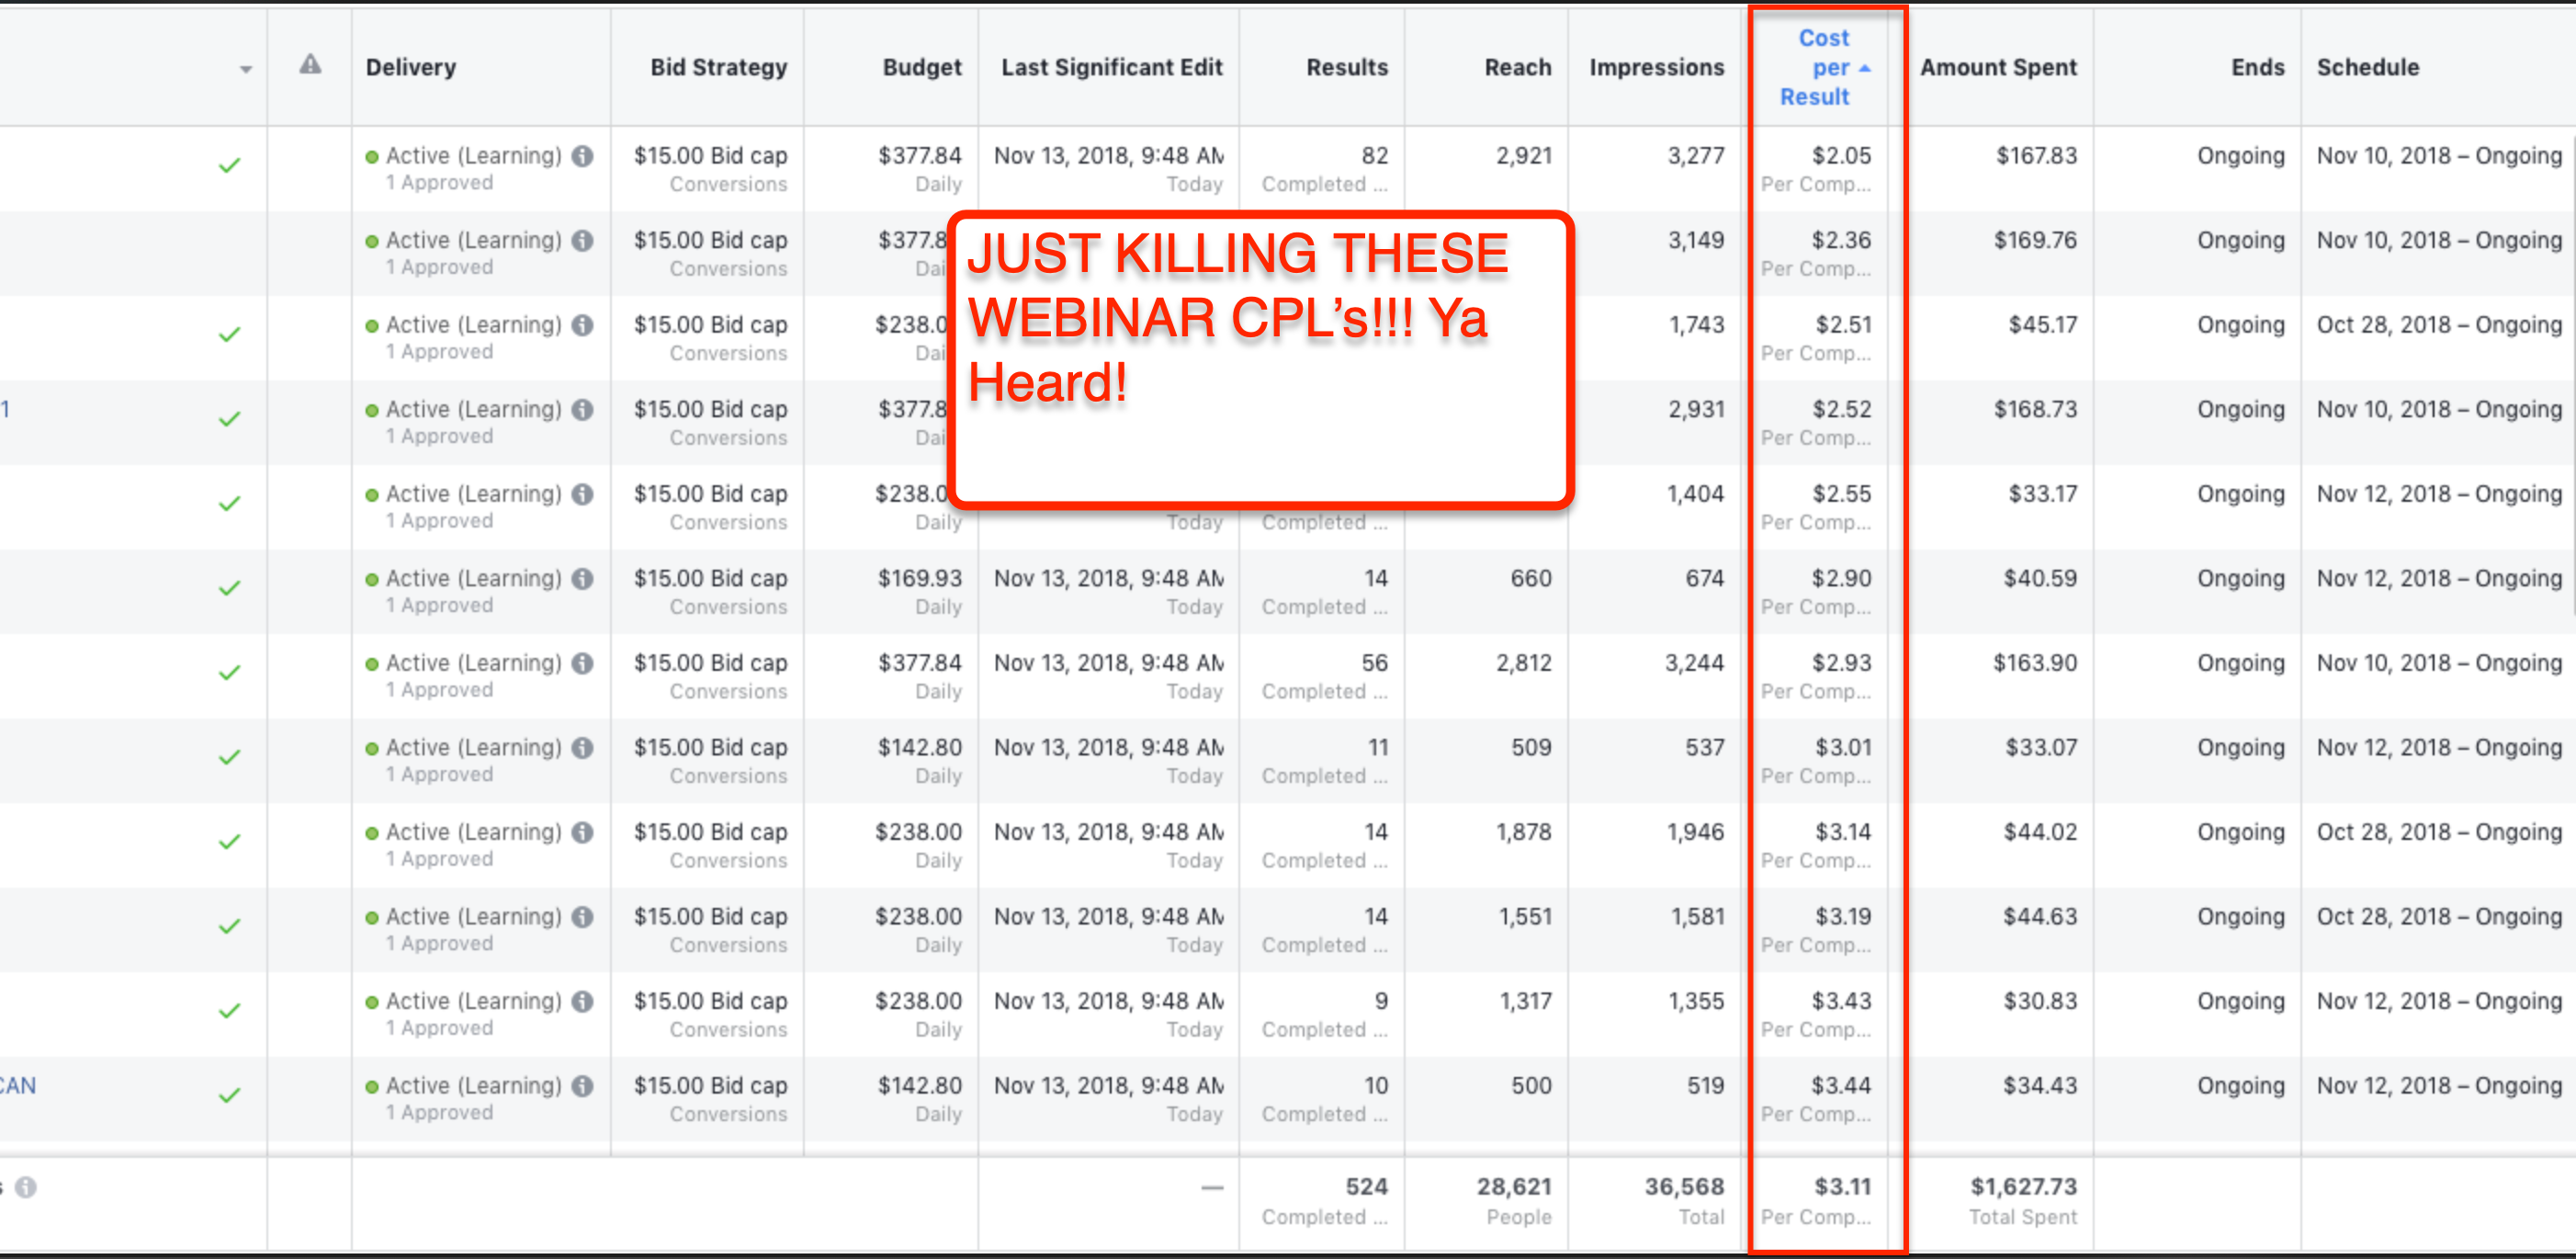Screen dimensions: 2576x1259
Task: Open info icon in the $2.36 row
Action: 582,241
